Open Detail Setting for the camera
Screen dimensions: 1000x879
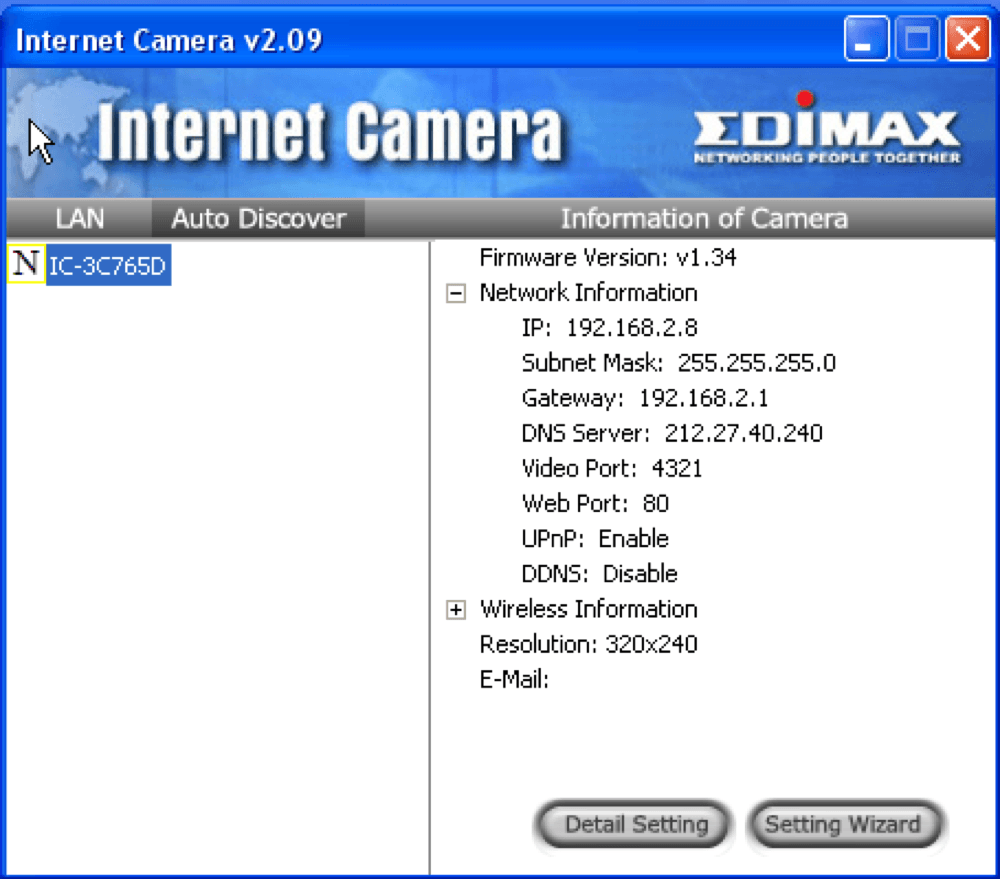(x=635, y=824)
